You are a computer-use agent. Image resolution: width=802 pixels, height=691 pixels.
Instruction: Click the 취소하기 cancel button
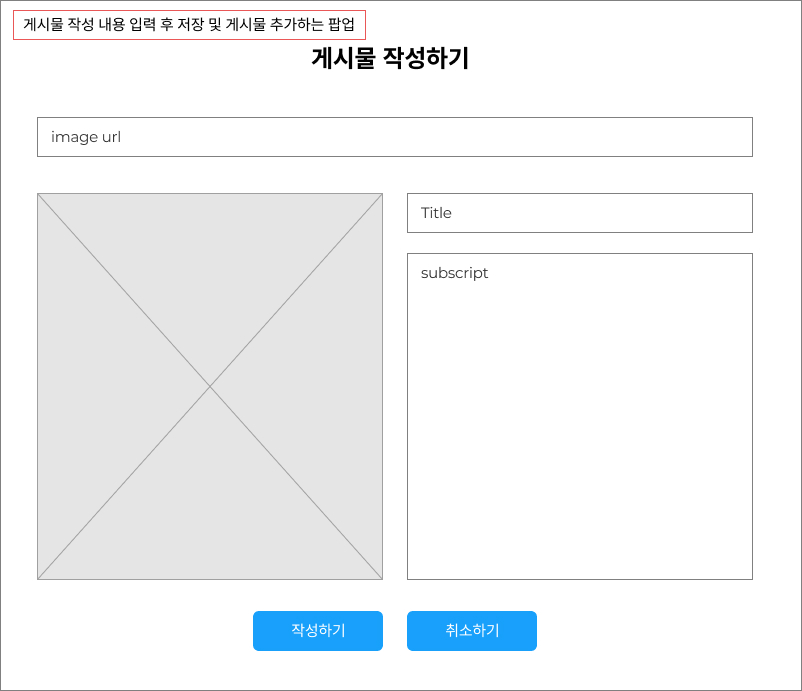(x=472, y=631)
